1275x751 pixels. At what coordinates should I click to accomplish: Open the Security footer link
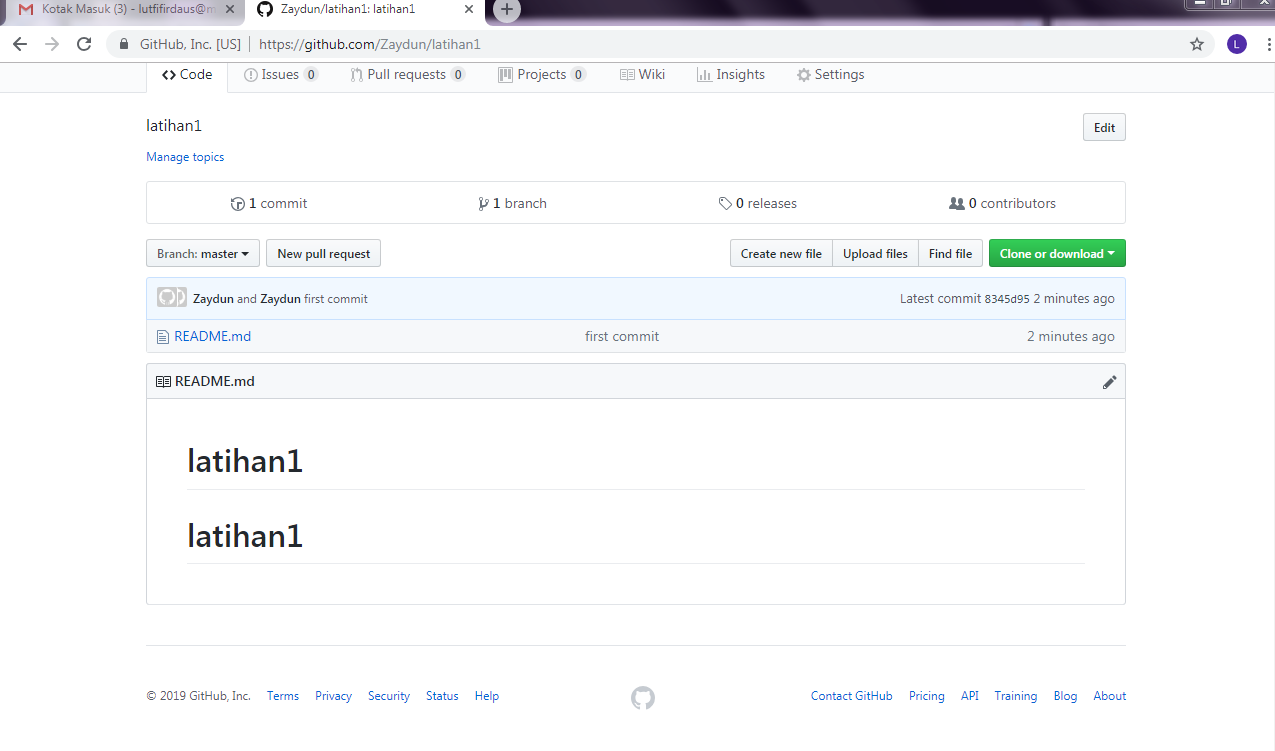tap(389, 696)
